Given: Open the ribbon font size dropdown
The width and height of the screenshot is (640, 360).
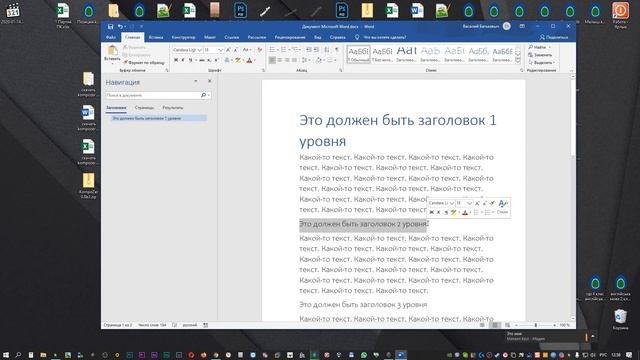Looking at the screenshot, I should click(x=221, y=50).
